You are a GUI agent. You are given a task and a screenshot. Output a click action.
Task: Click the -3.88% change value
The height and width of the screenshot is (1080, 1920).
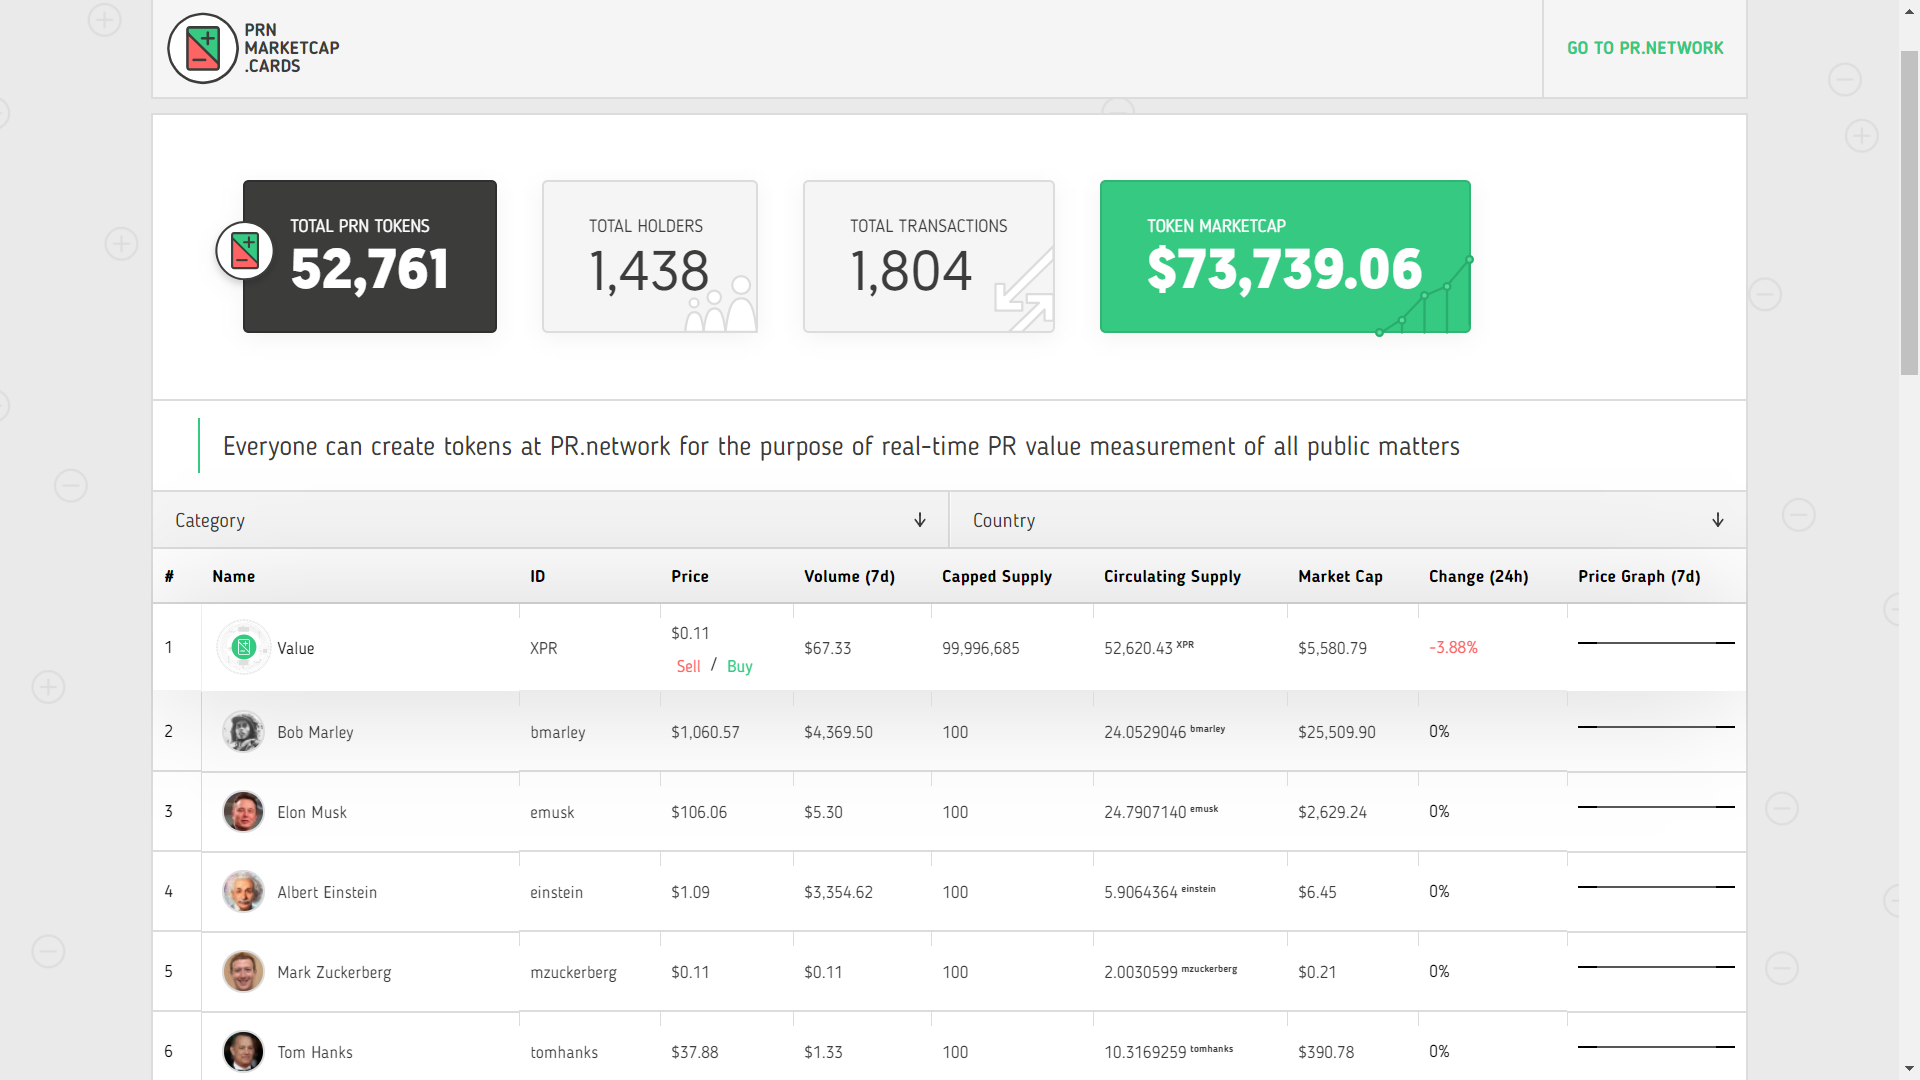[x=1453, y=647]
